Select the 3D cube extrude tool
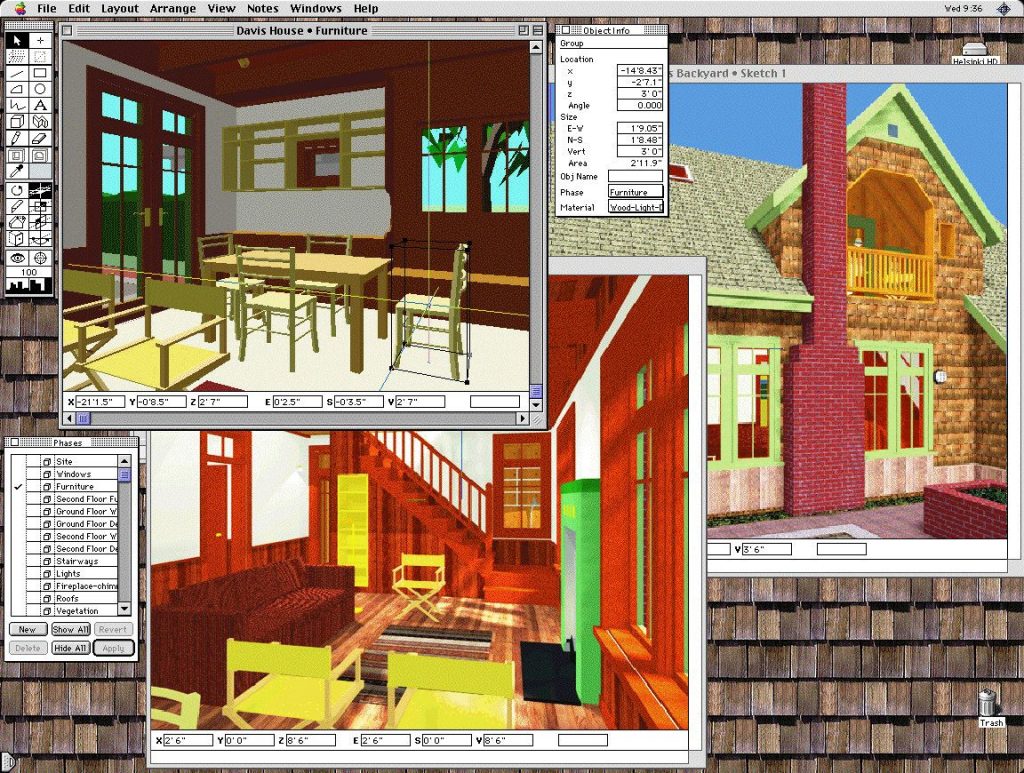 [17, 122]
